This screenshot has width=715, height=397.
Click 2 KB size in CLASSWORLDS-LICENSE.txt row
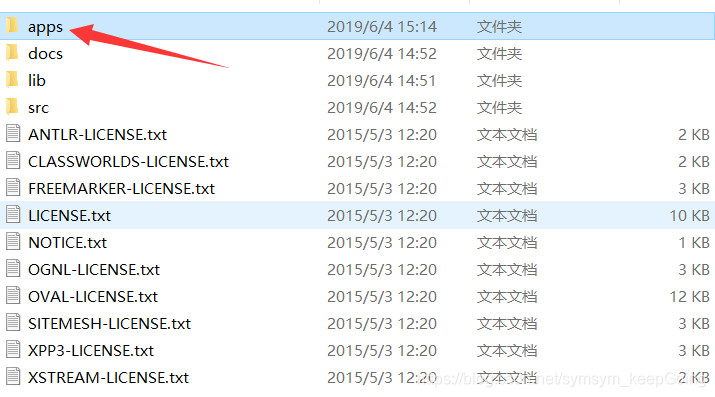(694, 161)
